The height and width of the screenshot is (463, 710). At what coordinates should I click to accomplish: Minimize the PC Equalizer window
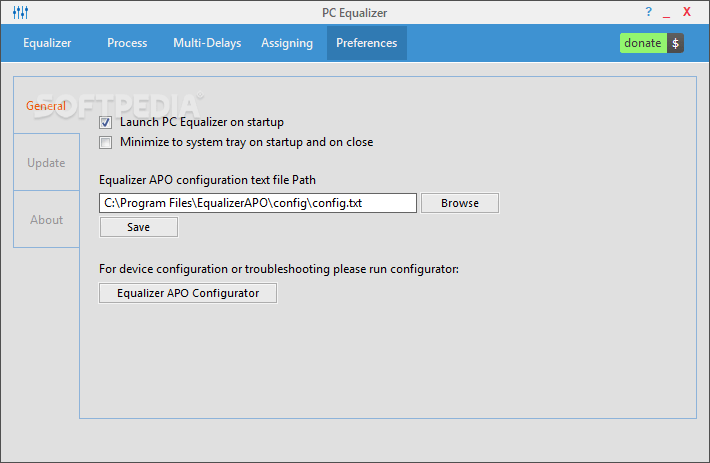click(x=666, y=14)
